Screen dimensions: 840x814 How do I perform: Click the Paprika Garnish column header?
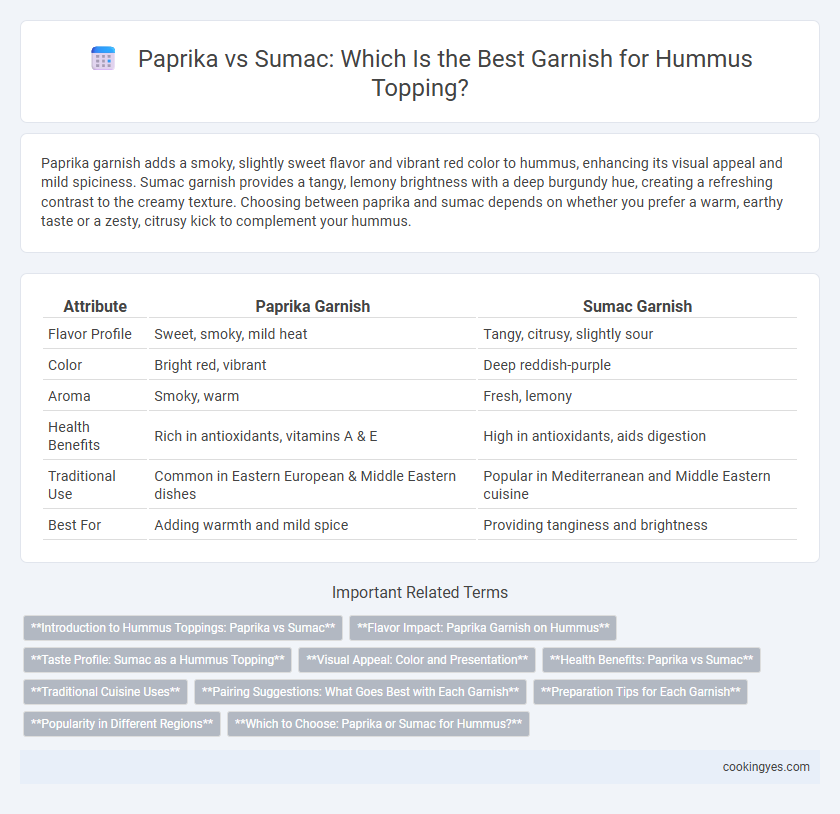tap(312, 307)
